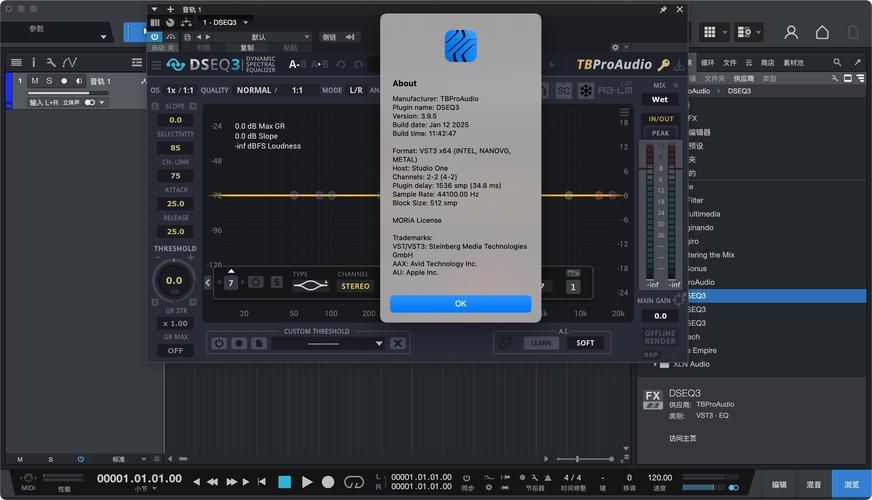Click the preset save disk icon

[187, 37]
